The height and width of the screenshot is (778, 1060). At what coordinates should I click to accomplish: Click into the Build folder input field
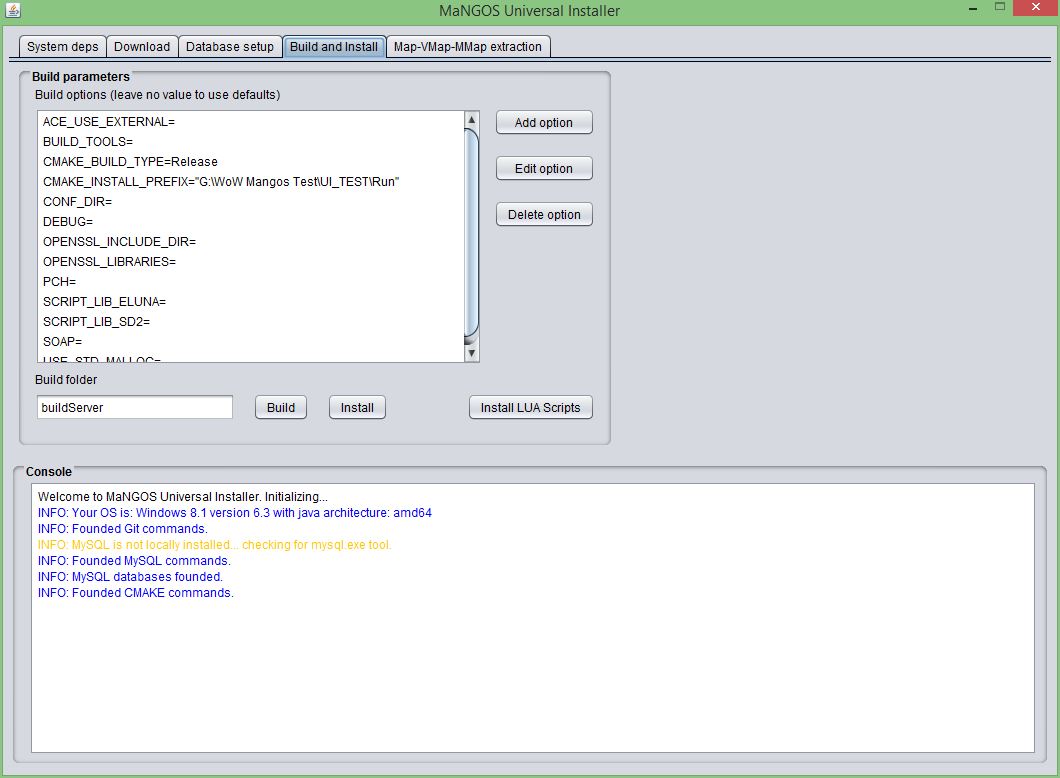[x=135, y=408]
